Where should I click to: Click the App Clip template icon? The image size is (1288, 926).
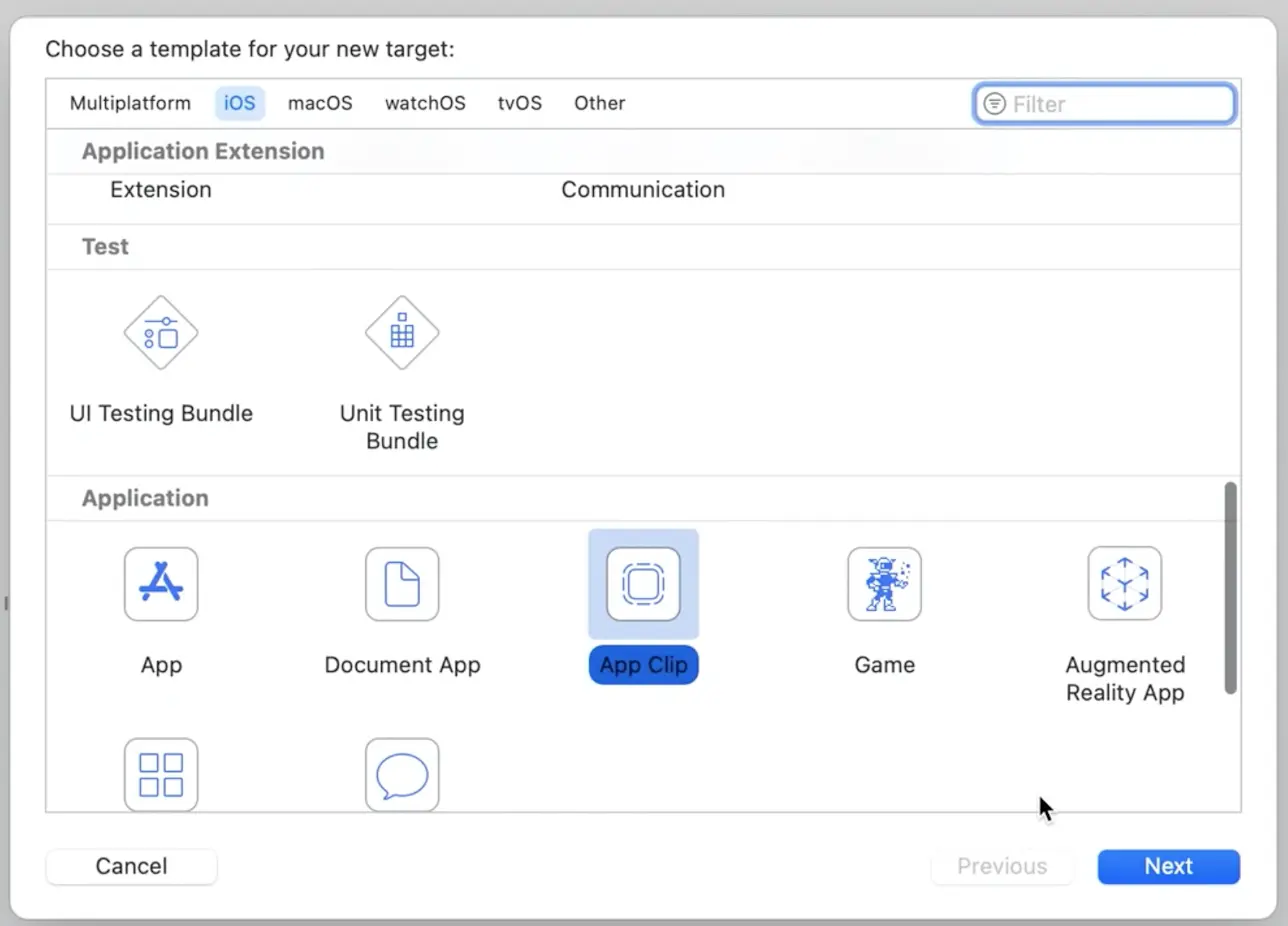pos(643,584)
